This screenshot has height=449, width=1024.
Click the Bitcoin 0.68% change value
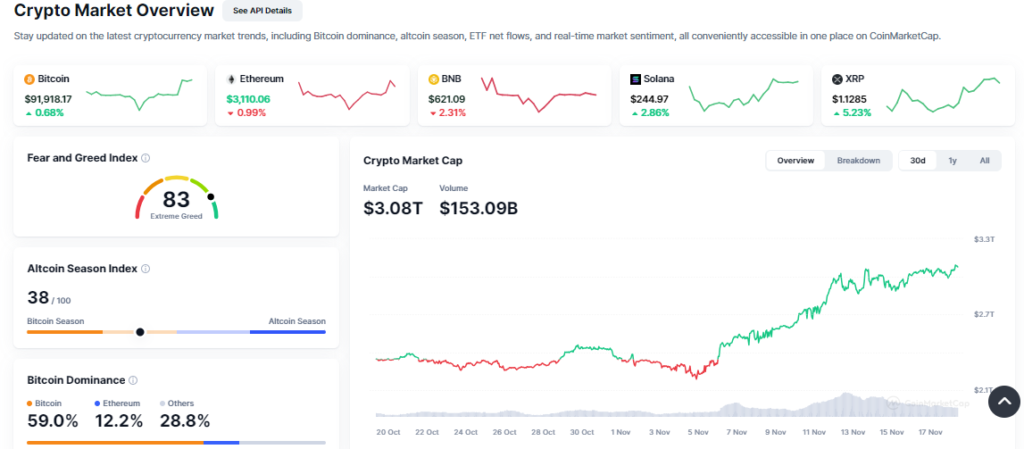(44, 113)
